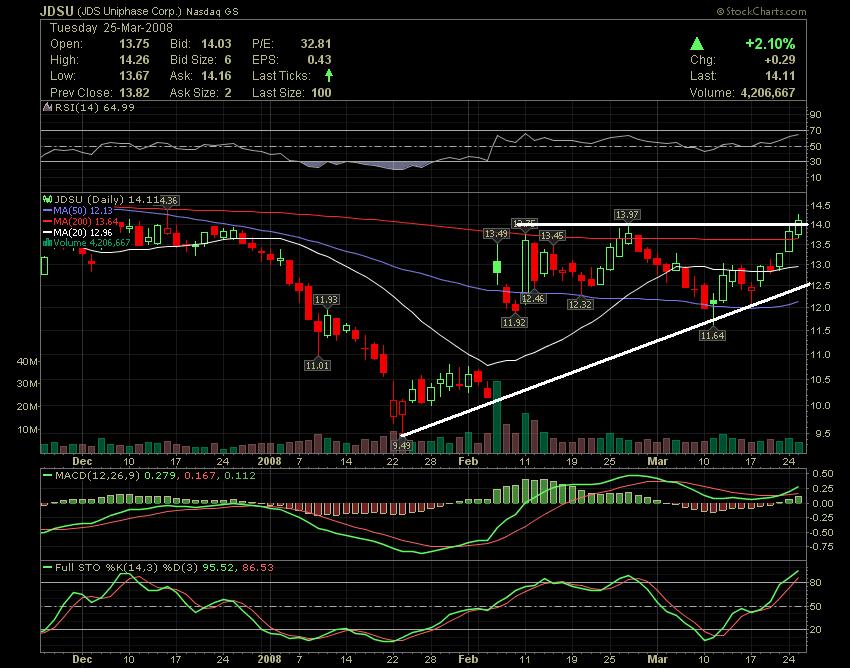
Task: Click the Feb label under the volume bars
Action: [x=468, y=461]
